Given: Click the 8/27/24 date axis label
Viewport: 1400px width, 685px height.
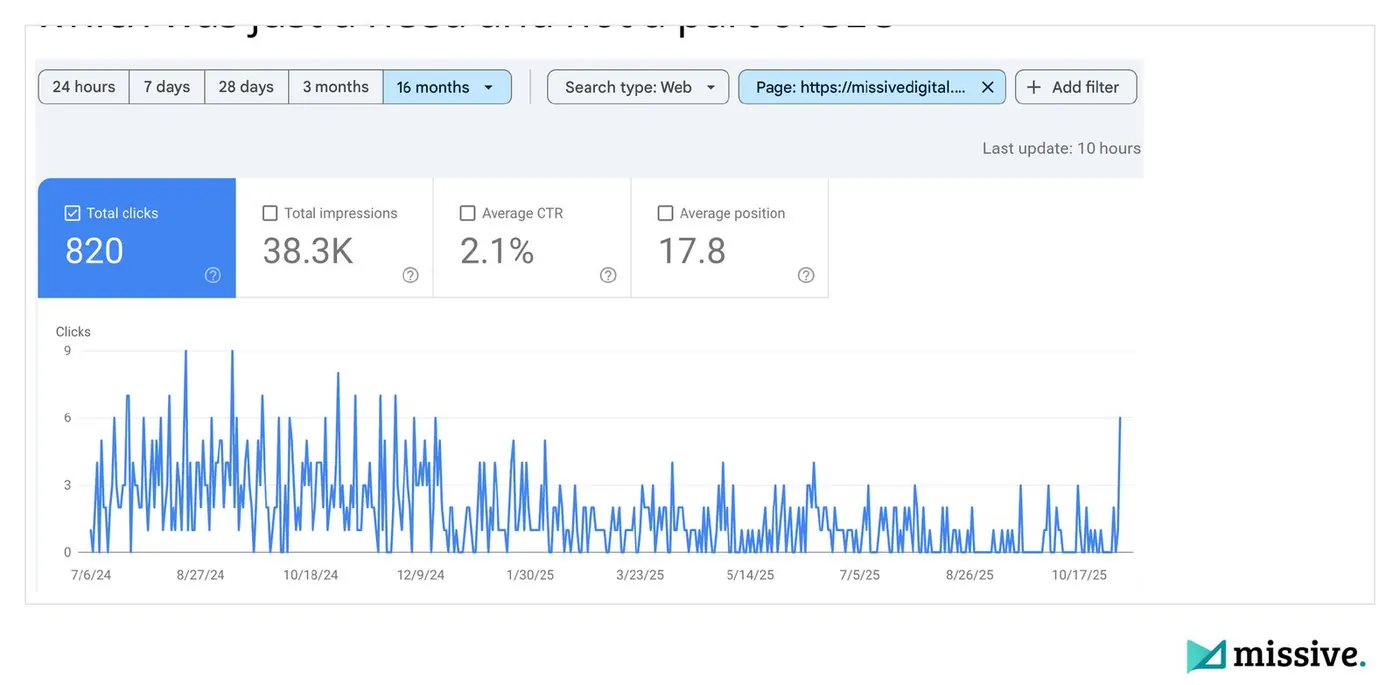Looking at the screenshot, I should tap(200, 575).
